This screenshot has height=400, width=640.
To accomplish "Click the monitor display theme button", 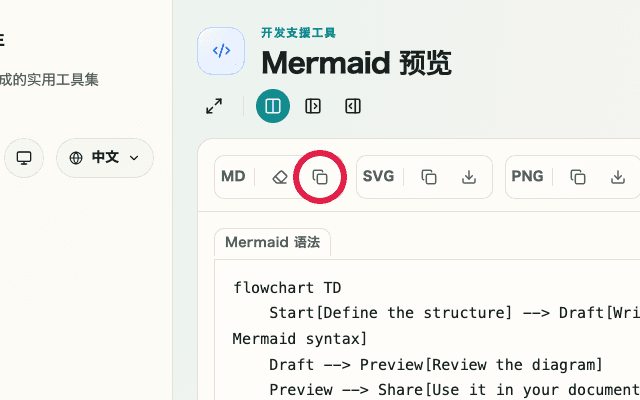I will tap(24, 158).
